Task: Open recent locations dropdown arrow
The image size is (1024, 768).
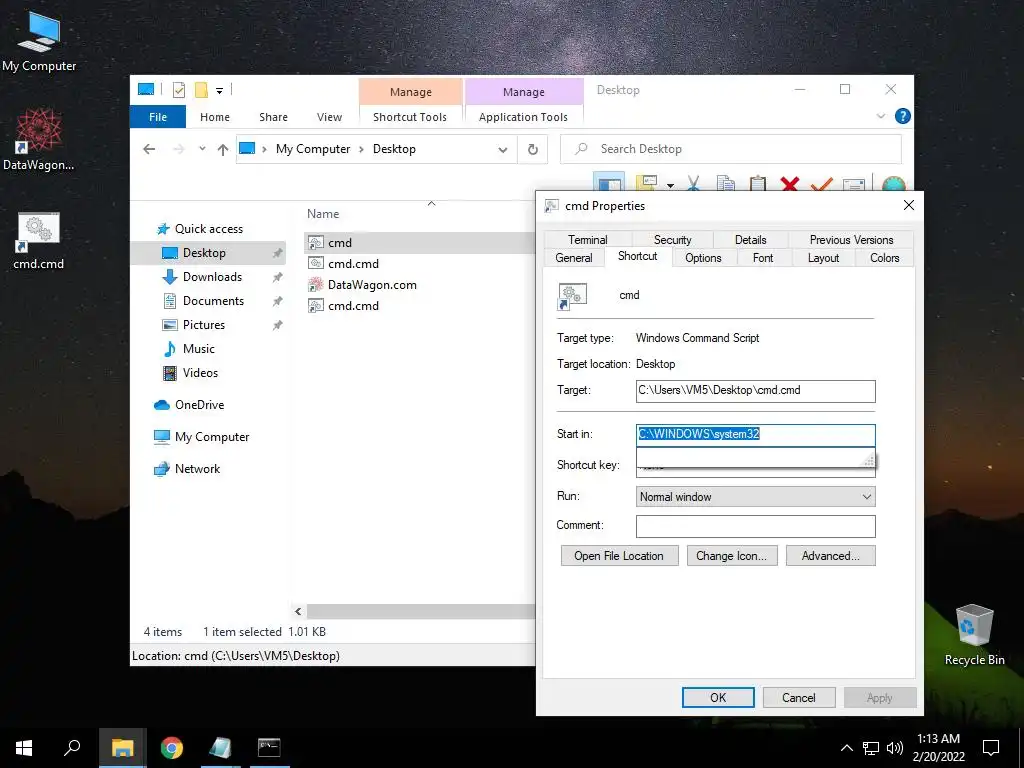Action: coord(202,149)
